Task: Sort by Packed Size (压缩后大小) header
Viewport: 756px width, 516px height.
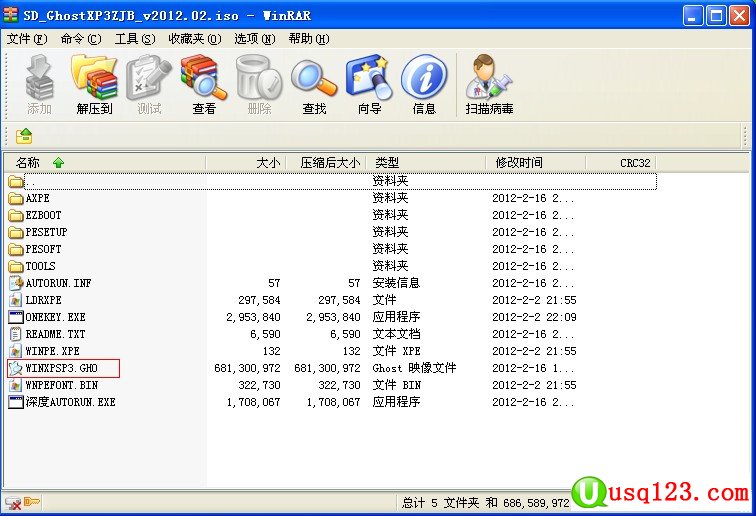Action: (x=326, y=163)
